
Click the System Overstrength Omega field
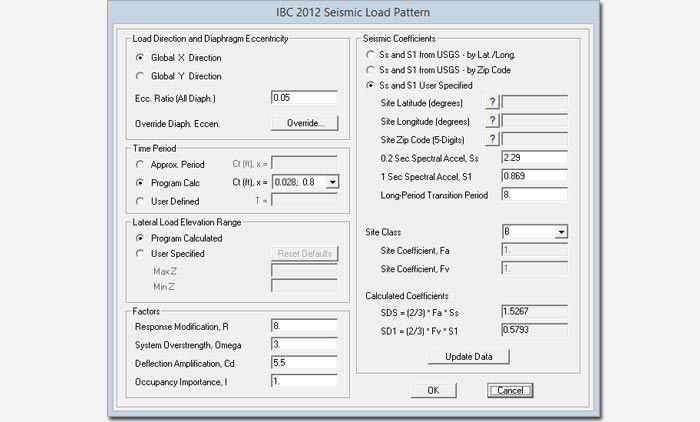point(304,344)
